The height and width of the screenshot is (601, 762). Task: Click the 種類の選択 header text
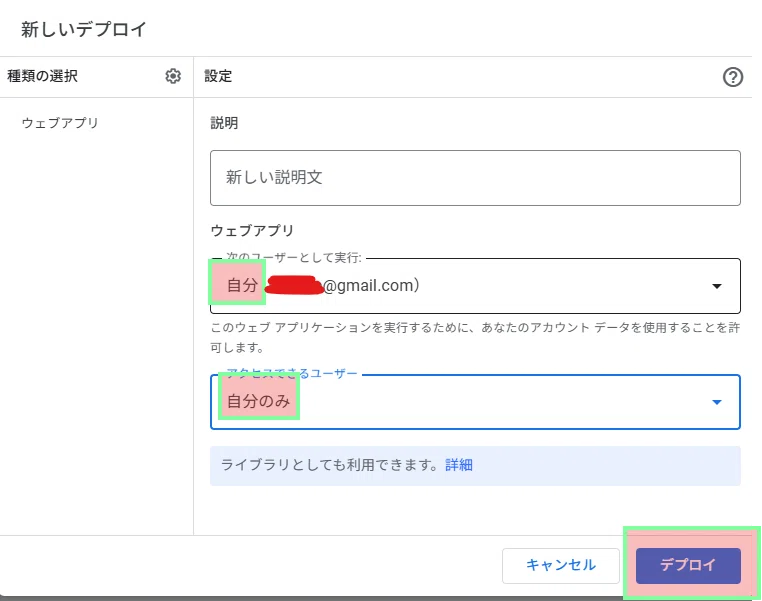42,76
